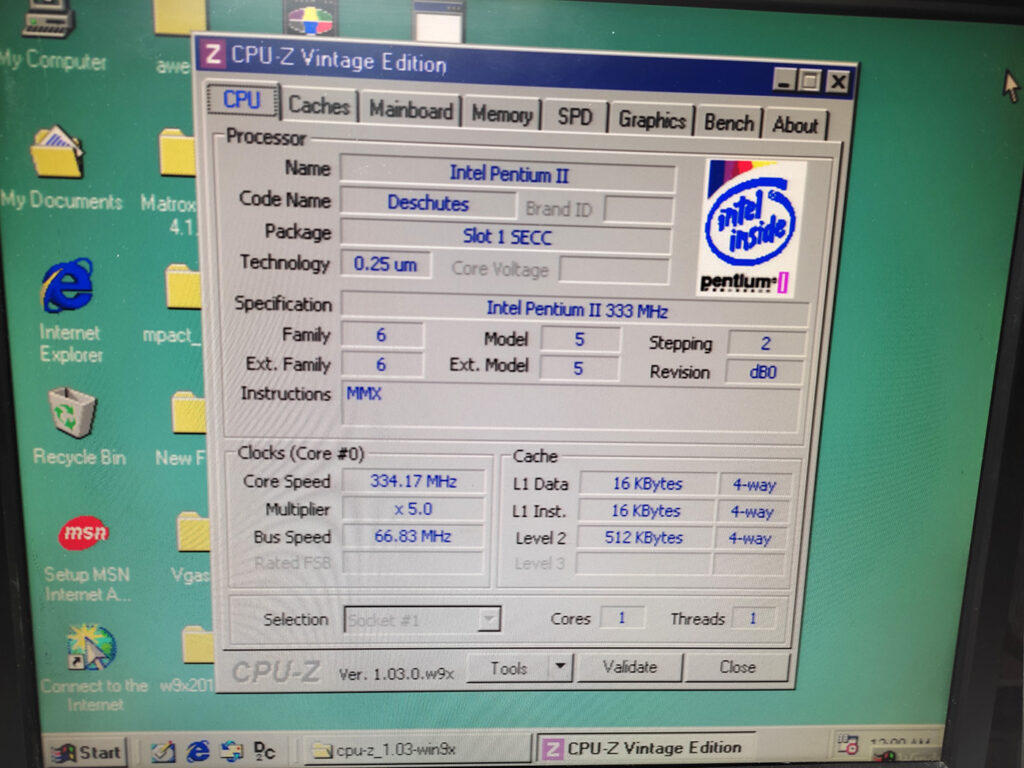1024x768 pixels.
Task: Switch to the Caches tab
Action: (x=319, y=106)
